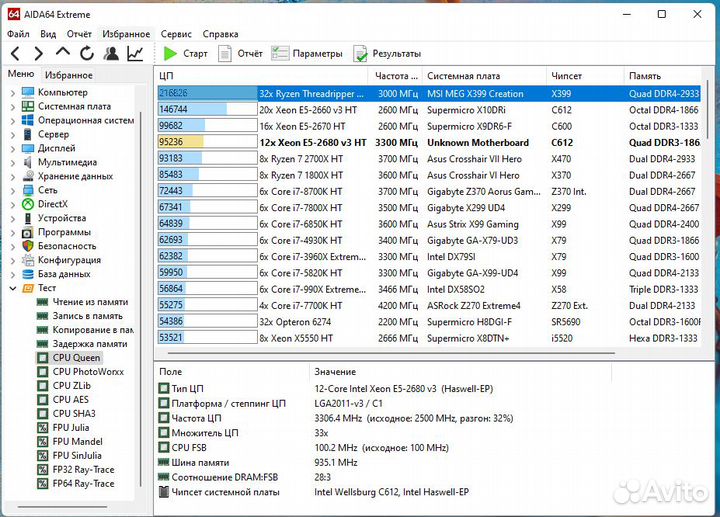Select the 6x Core i7-8700K HT row

click(428, 191)
